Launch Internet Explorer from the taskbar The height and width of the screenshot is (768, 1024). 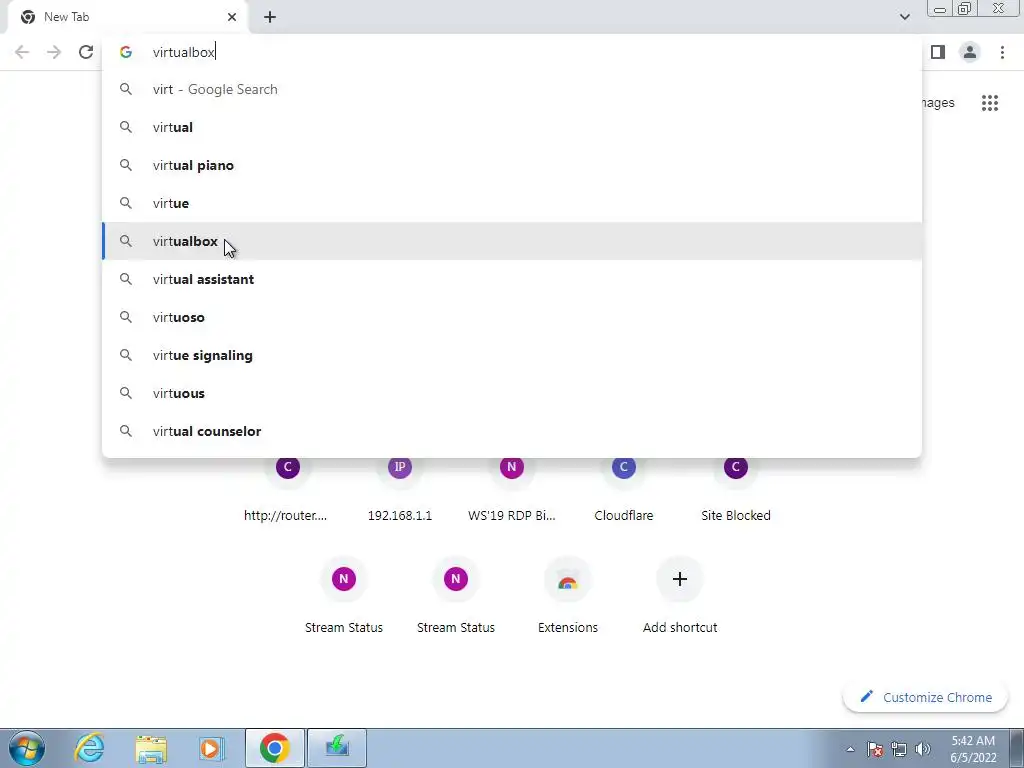click(89, 748)
